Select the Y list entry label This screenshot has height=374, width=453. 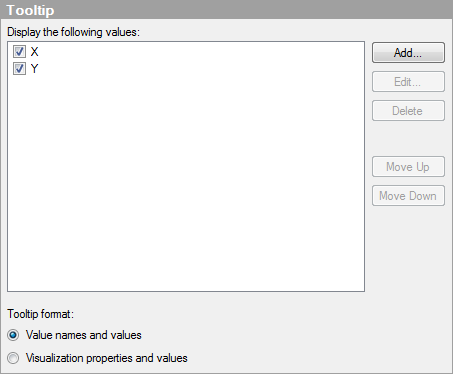pos(34,69)
